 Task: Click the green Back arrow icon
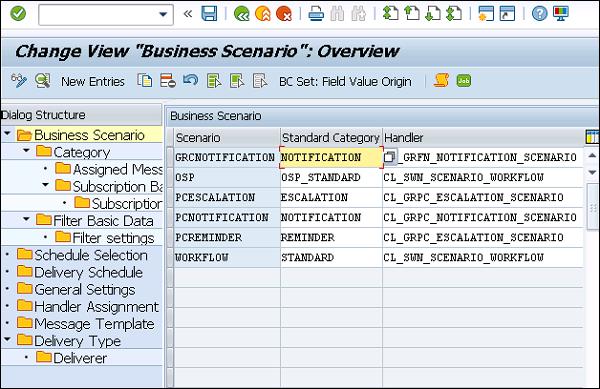coord(241,14)
